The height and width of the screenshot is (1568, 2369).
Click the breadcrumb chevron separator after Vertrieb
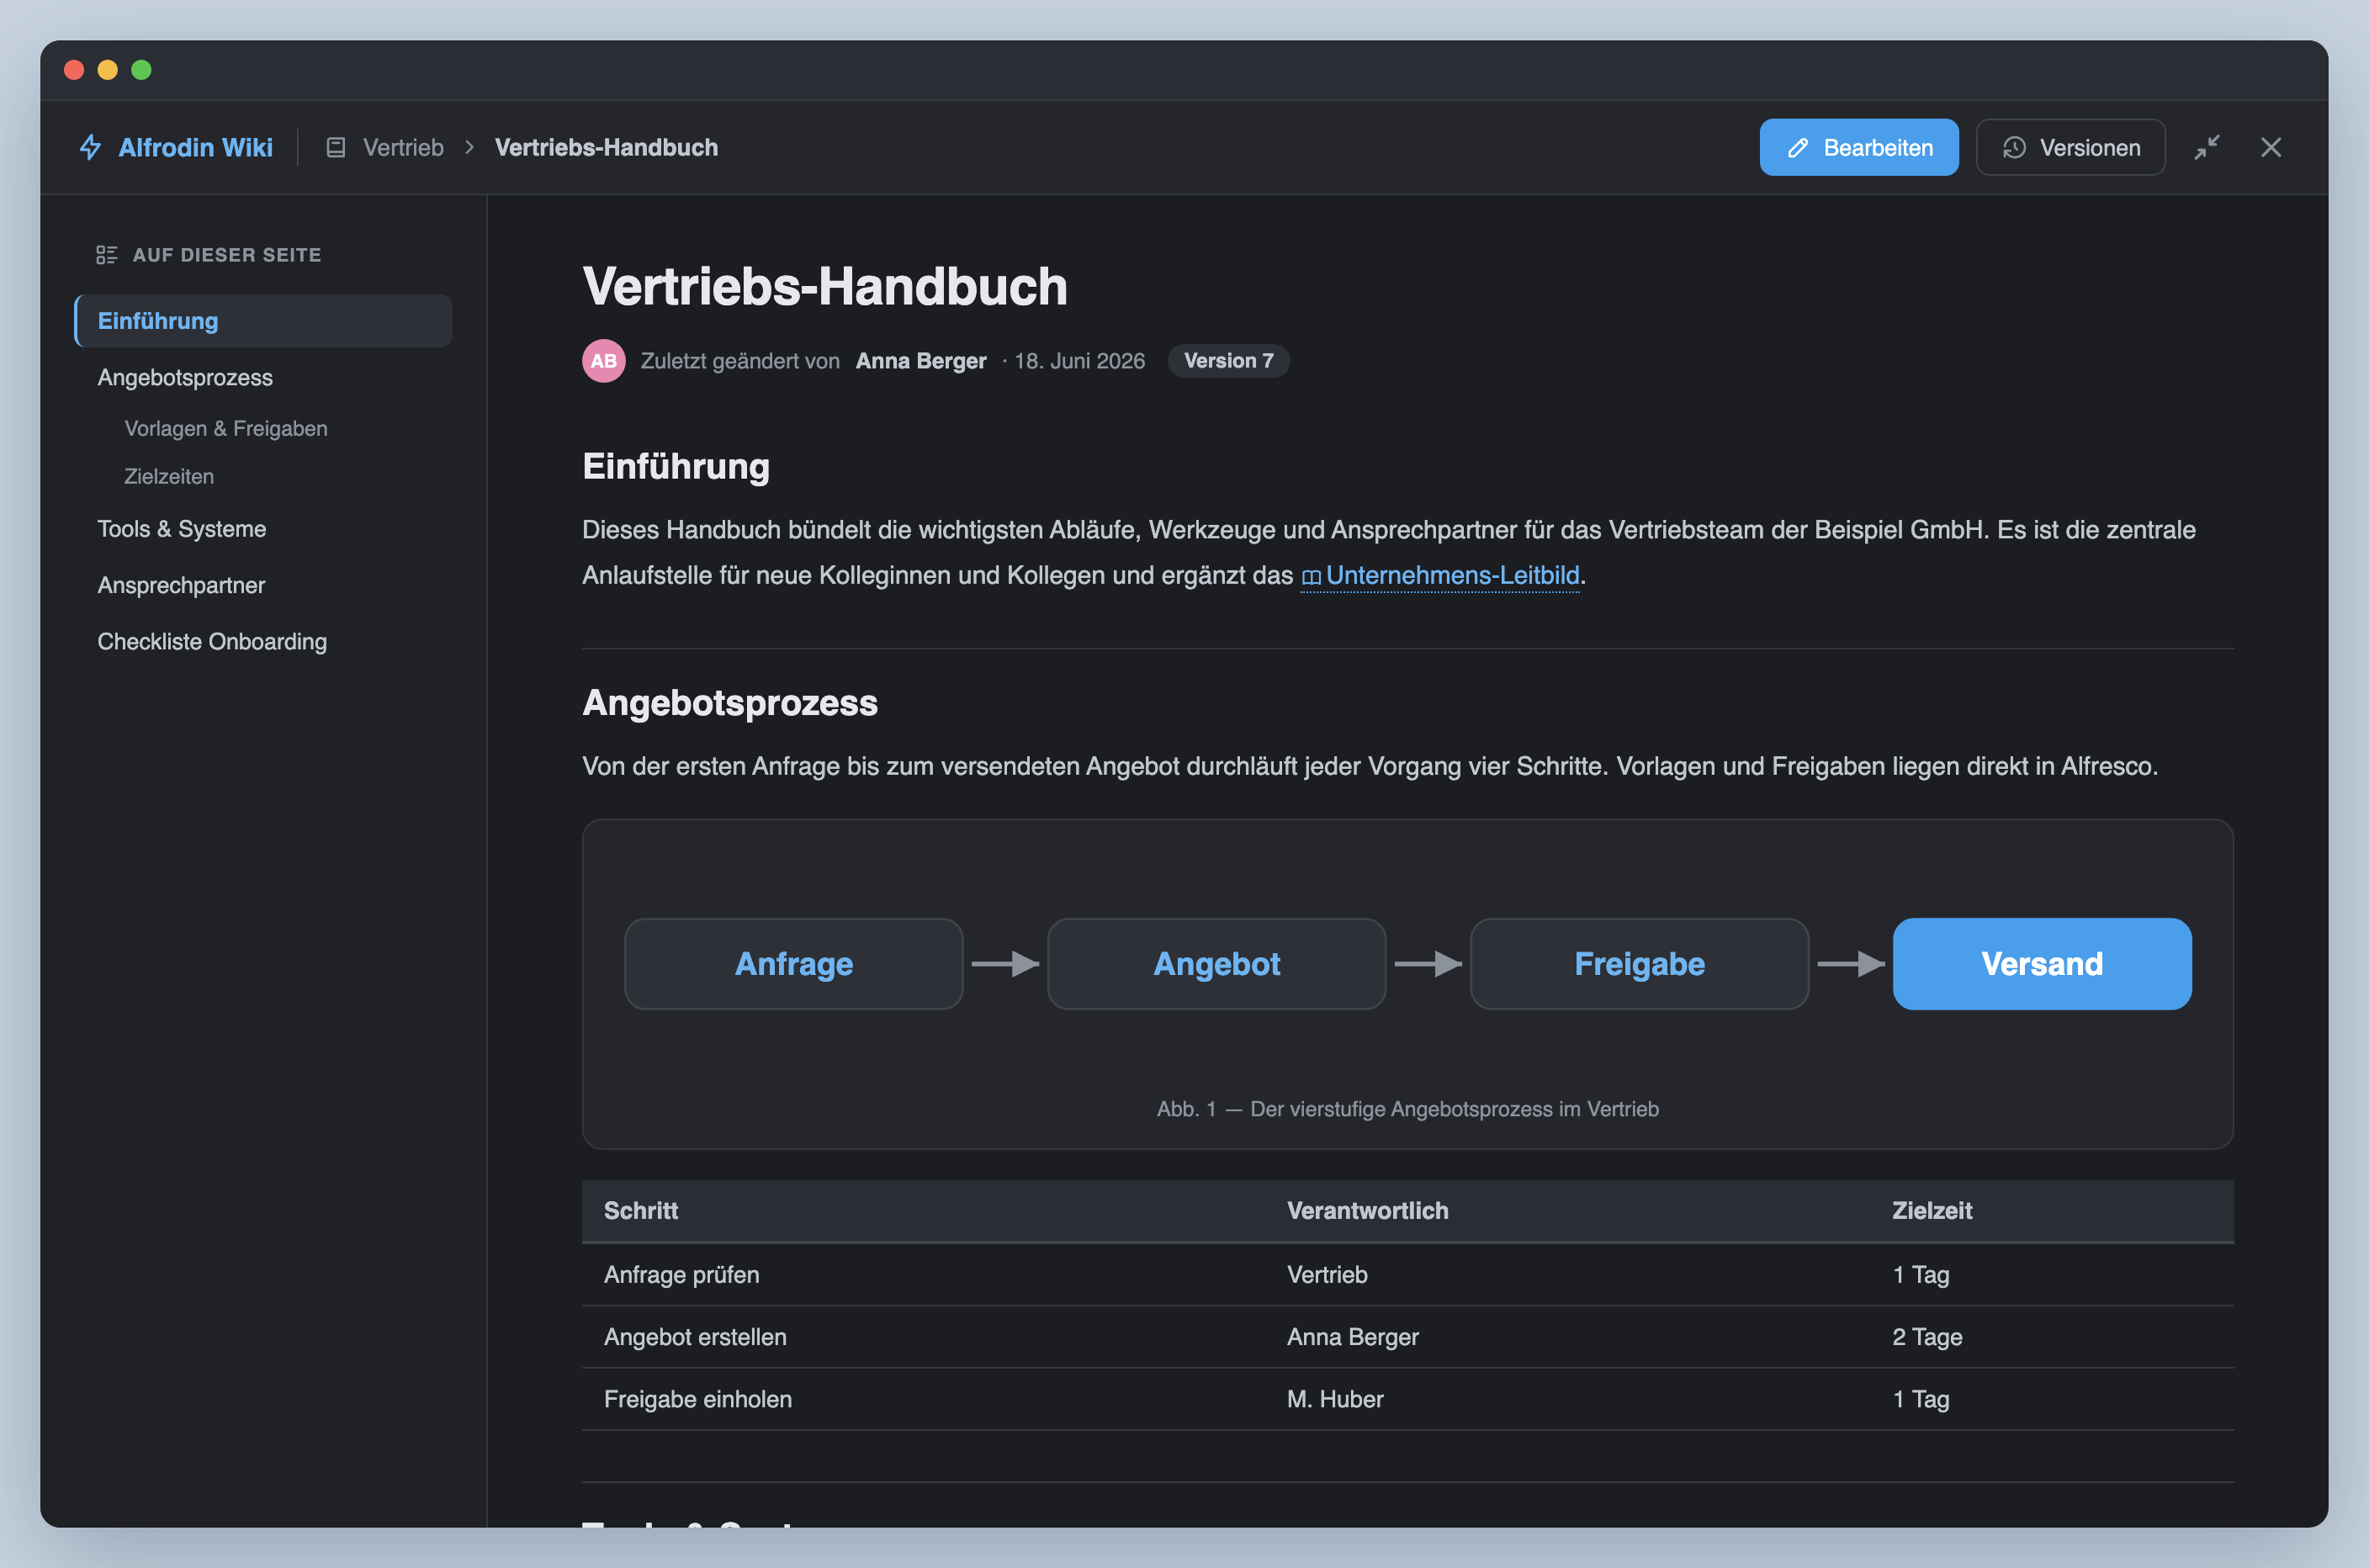tap(469, 147)
